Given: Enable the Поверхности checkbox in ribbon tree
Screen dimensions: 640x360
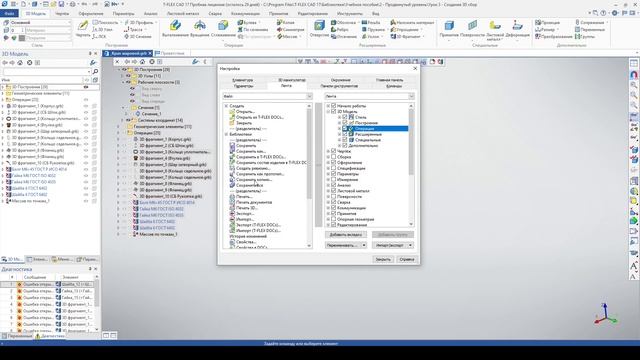Looking at the screenshot, I should pos(333,196).
